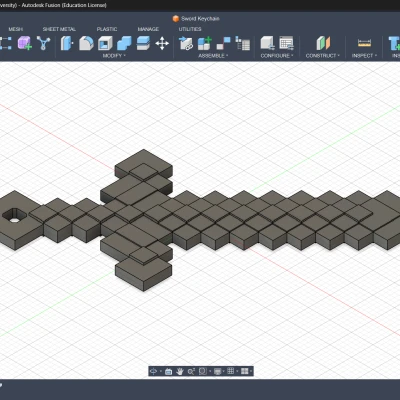Activate the Zoom magnifier tool
The height and width of the screenshot is (400, 400).
point(191,371)
